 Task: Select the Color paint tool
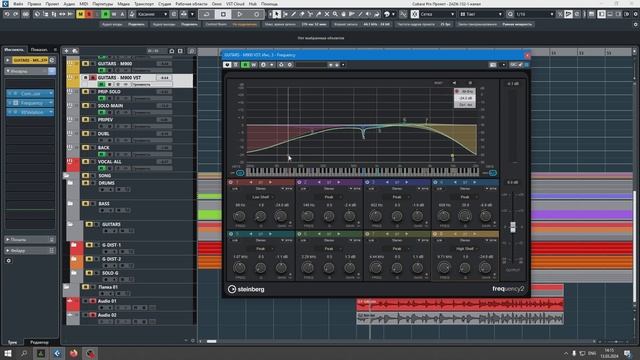click(377, 14)
